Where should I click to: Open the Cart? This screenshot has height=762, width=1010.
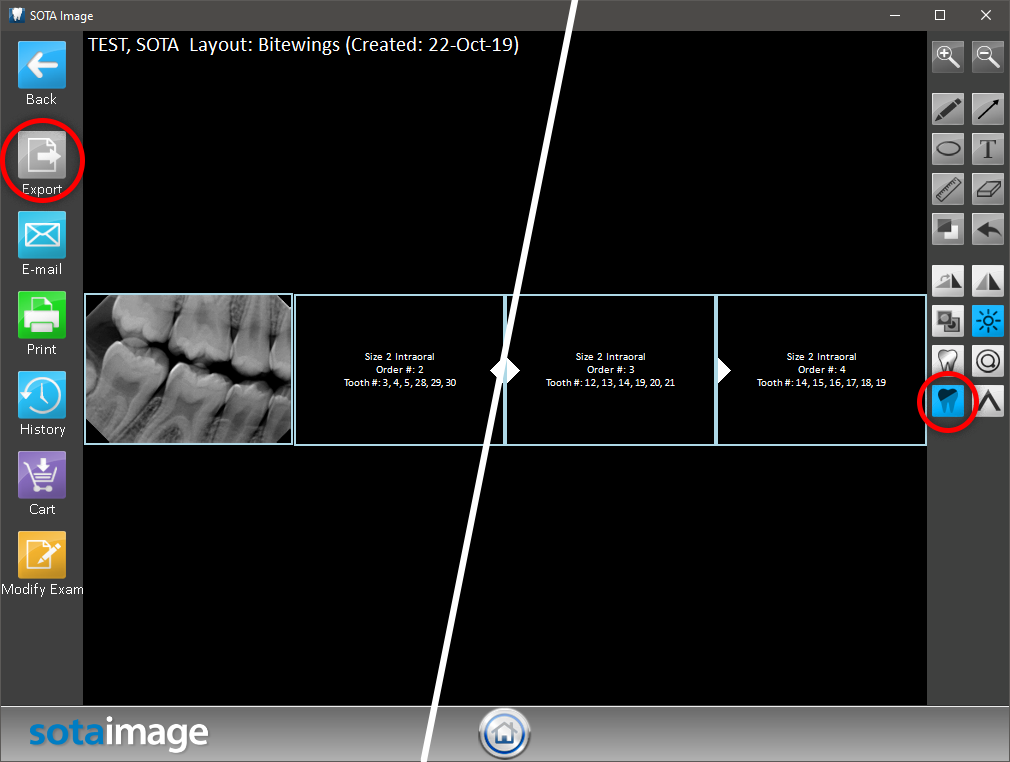[x=42, y=476]
